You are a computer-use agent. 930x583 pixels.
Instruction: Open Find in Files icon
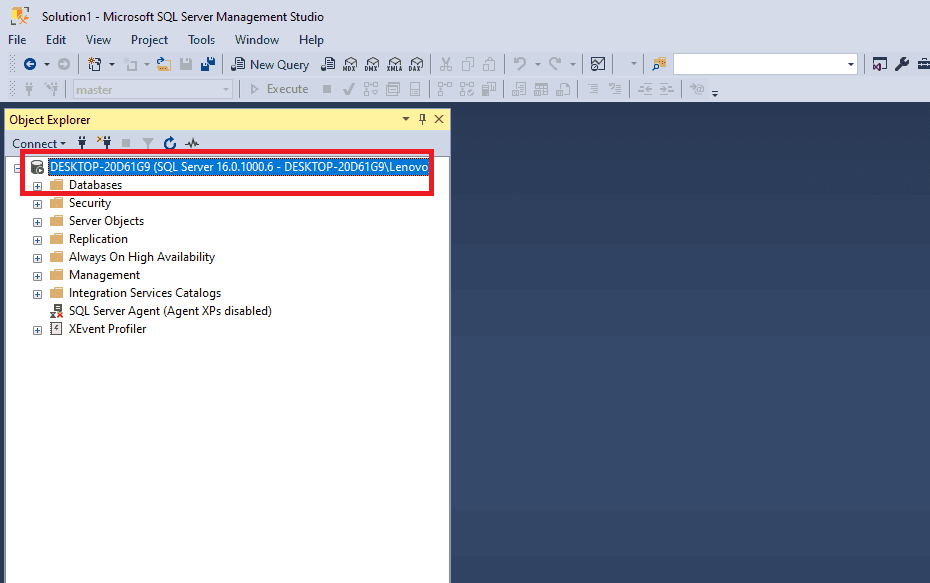click(x=659, y=64)
